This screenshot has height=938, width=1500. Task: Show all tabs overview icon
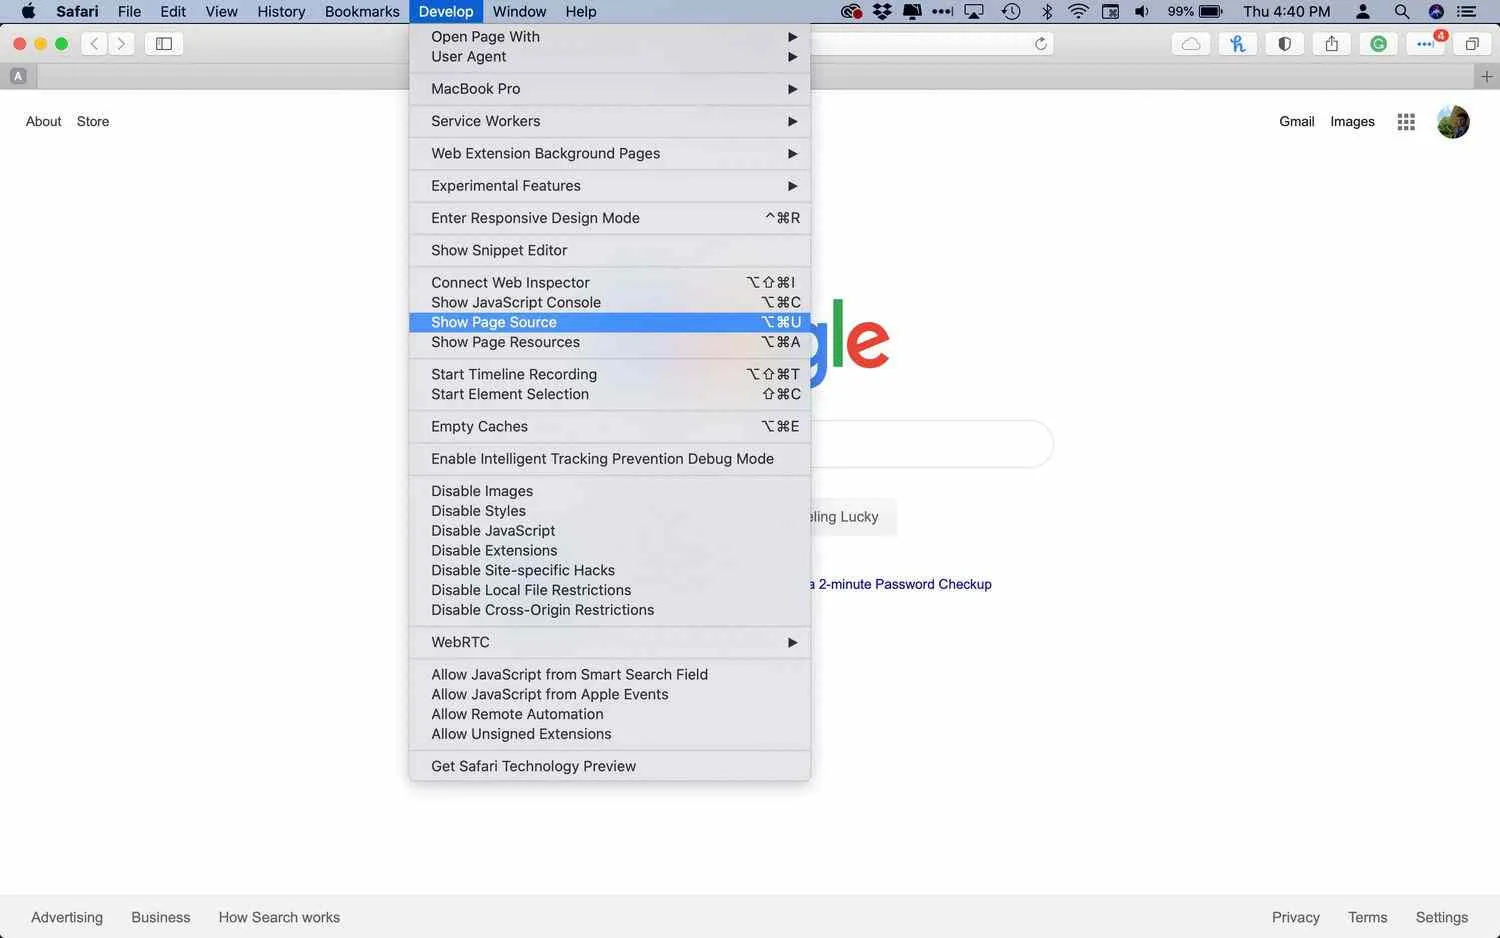click(1472, 44)
